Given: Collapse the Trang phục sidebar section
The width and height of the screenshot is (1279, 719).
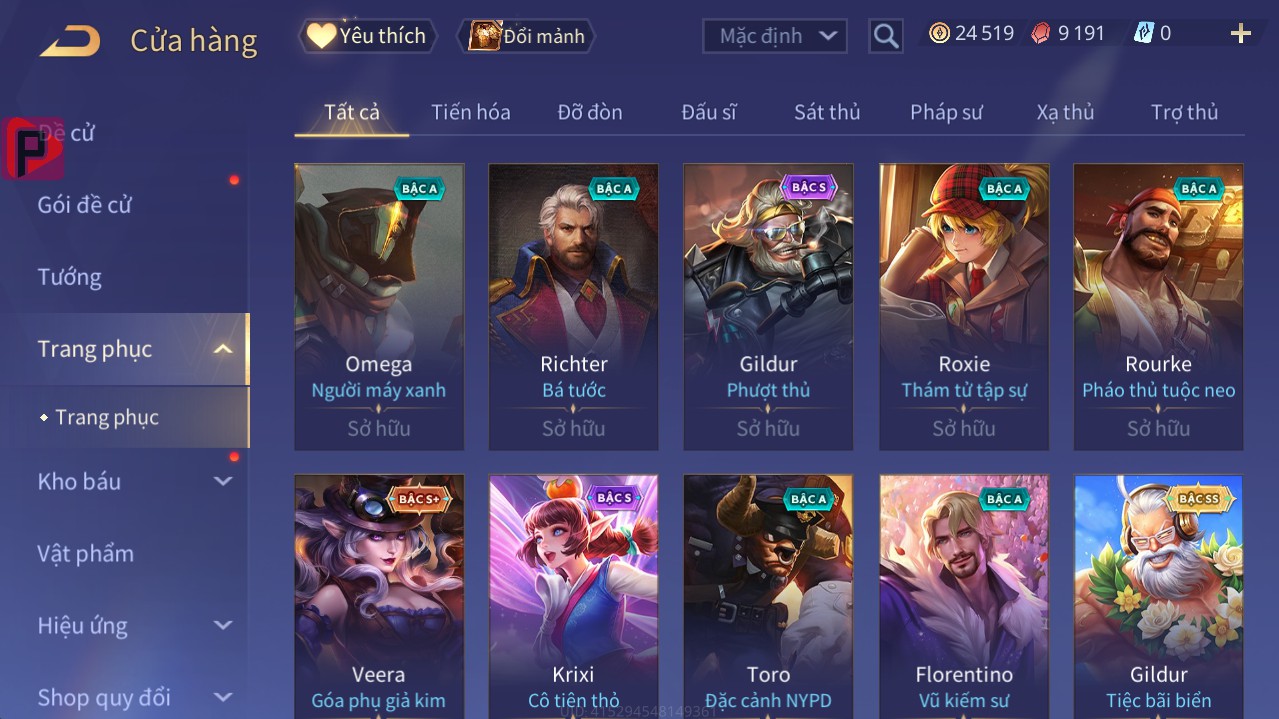Looking at the screenshot, I should click(x=223, y=349).
